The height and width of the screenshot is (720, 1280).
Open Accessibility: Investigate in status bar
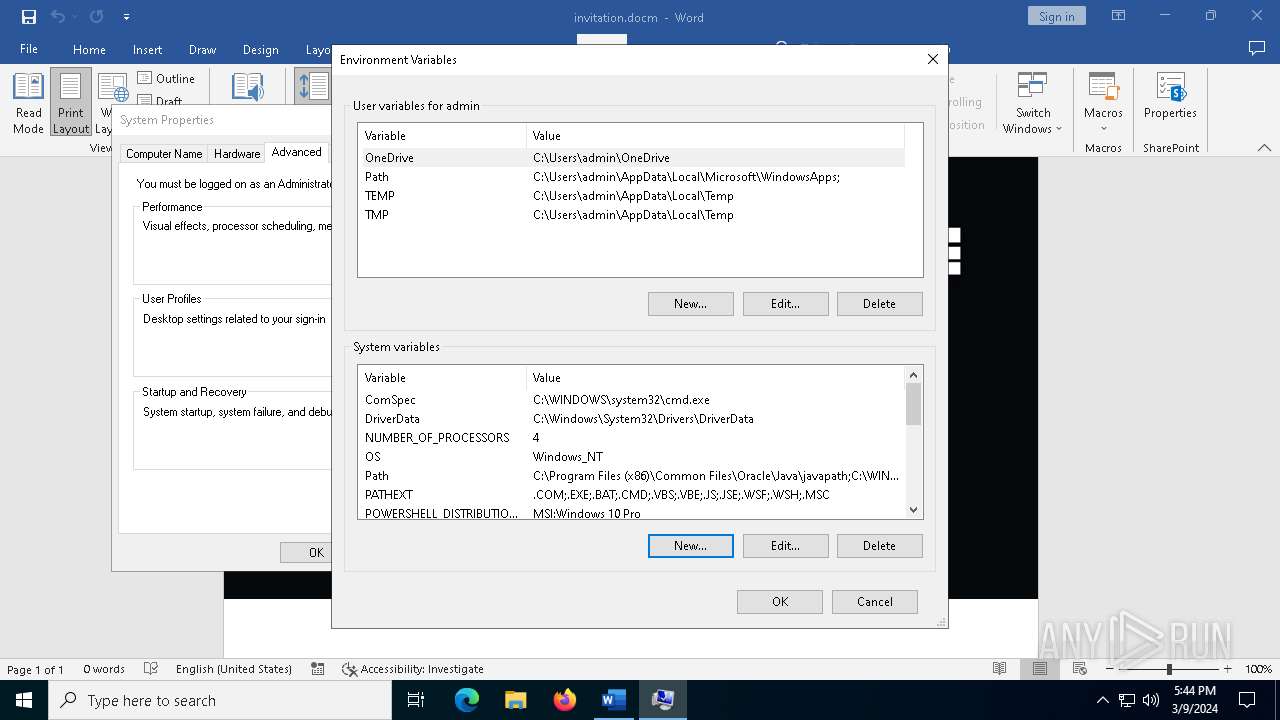(x=413, y=669)
